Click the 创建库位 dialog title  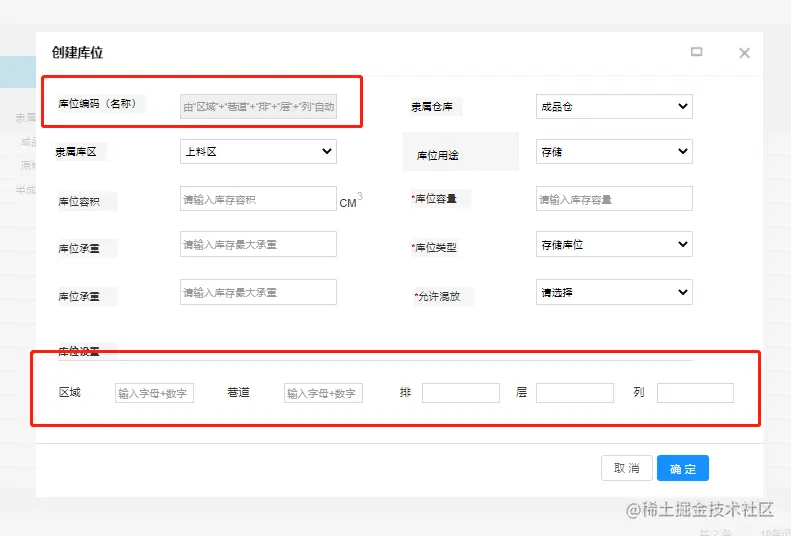[x=77, y=52]
